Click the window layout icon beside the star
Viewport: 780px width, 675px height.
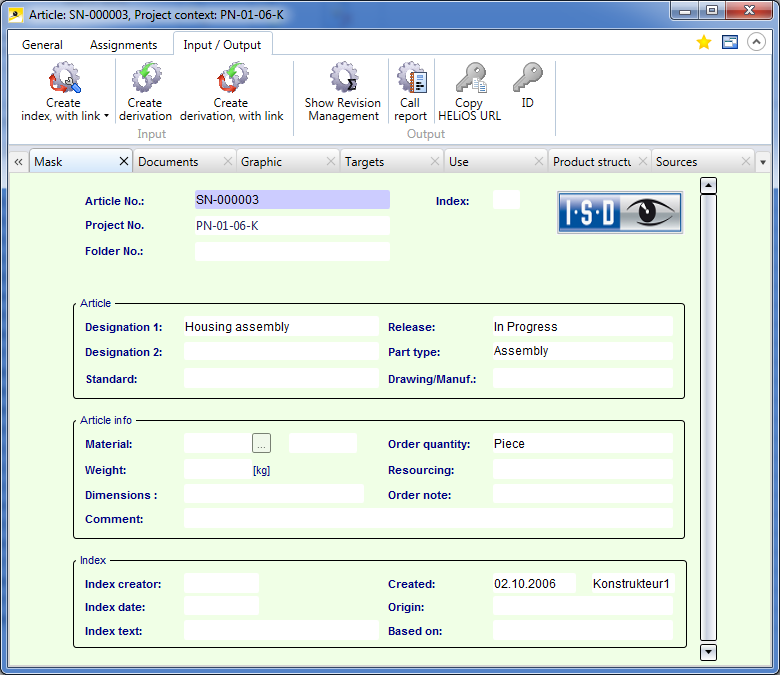point(730,43)
